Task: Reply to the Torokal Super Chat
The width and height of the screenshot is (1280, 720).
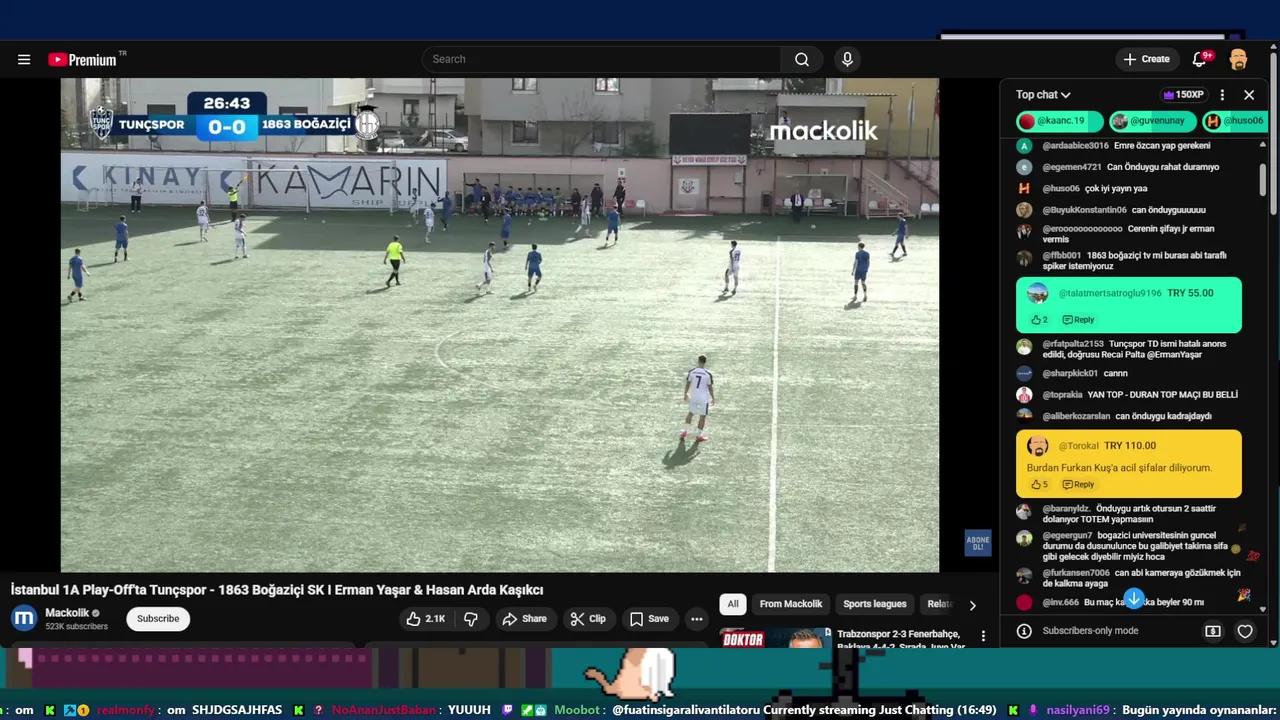Action: point(1078,485)
